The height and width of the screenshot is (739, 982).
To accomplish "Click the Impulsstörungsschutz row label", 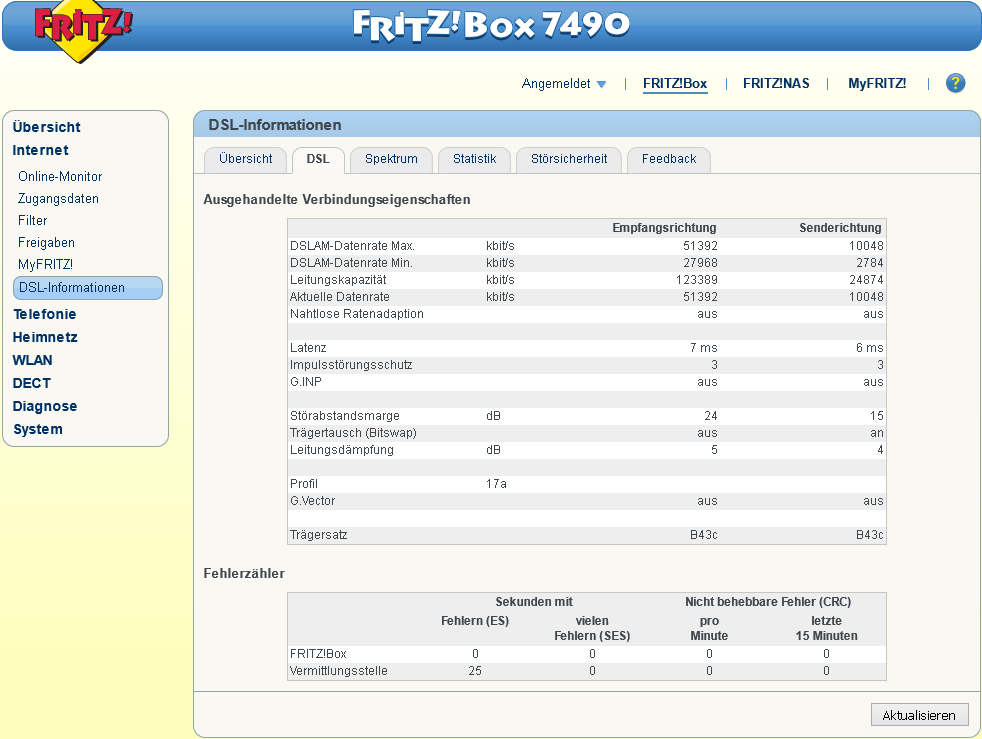I will click(x=351, y=365).
